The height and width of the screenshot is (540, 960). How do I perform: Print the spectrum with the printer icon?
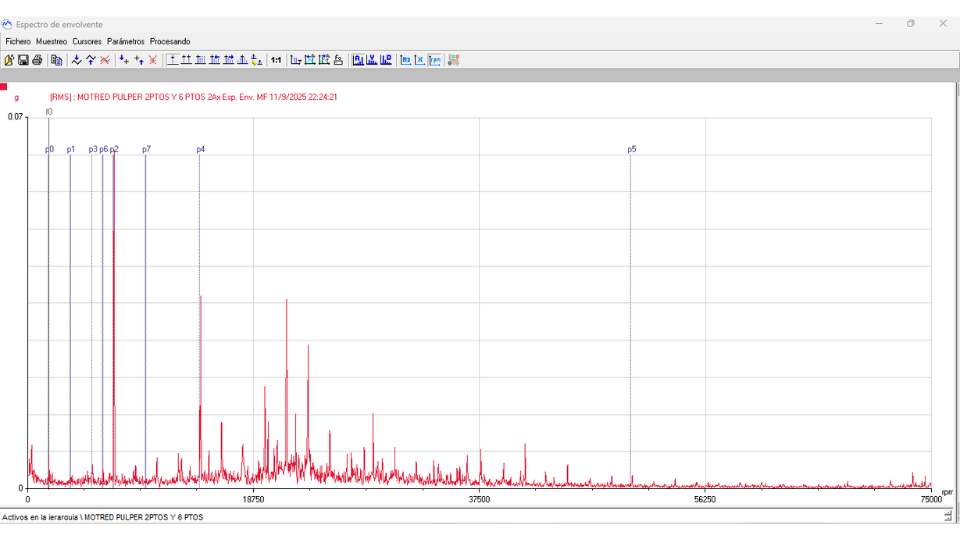(37, 60)
